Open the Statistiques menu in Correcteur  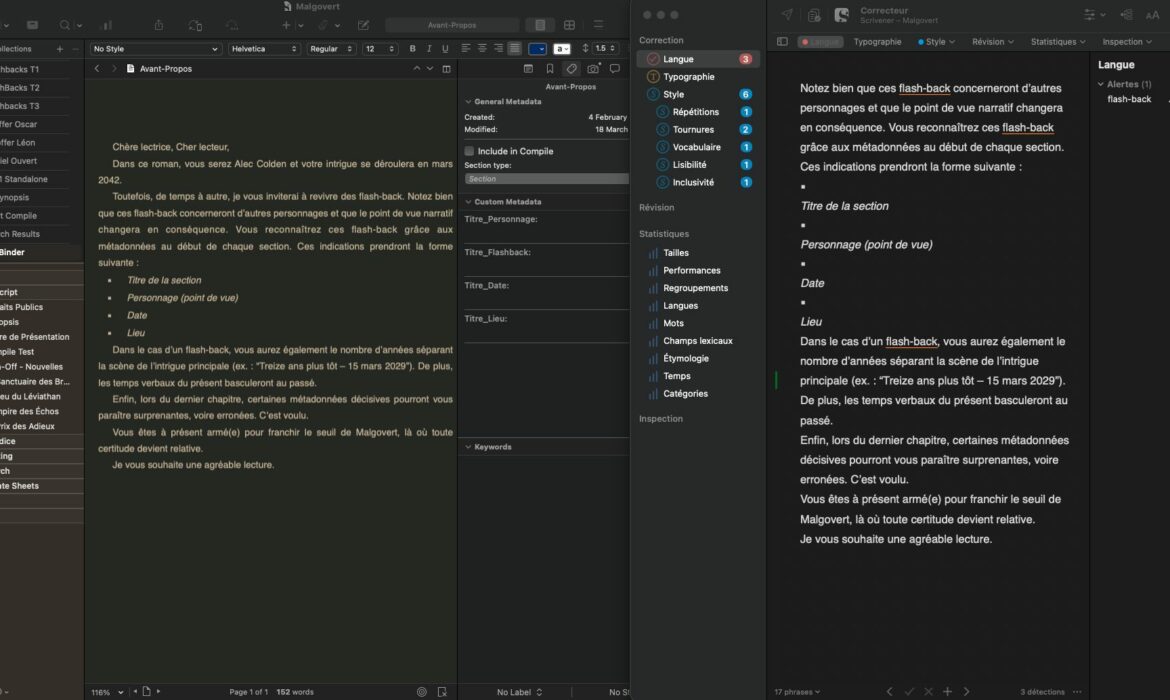[1056, 42]
